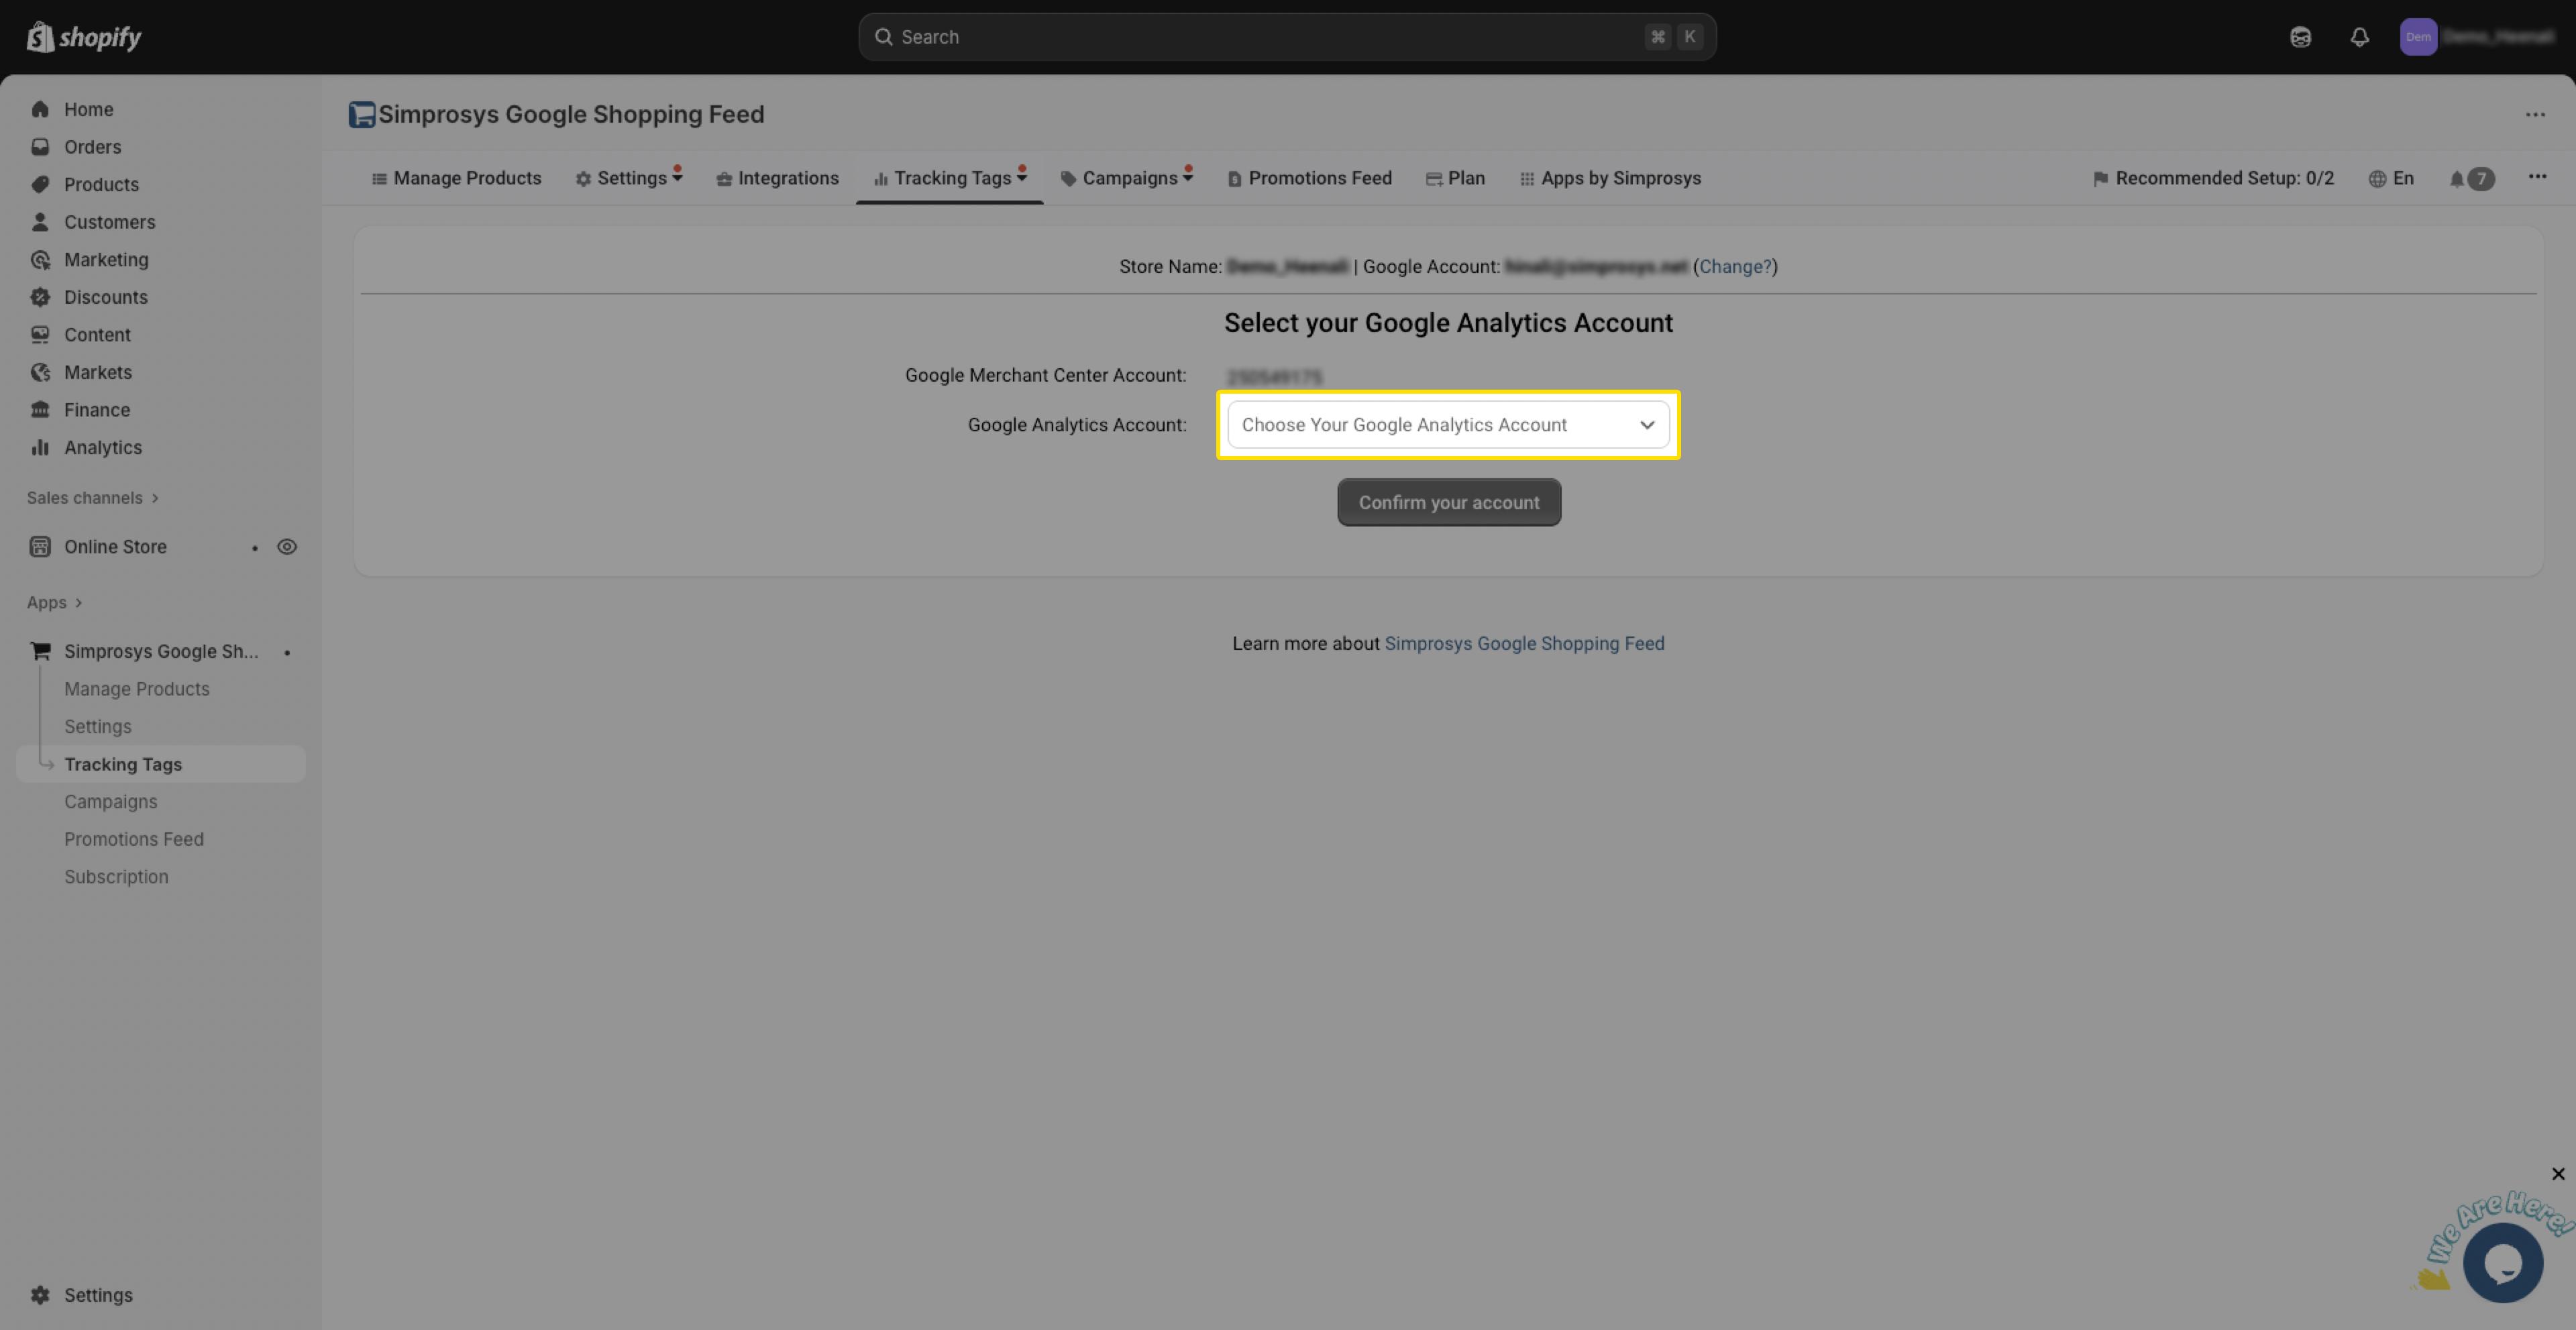Open the Google Analytics Account dropdown

pyautogui.click(x=1447, y=425)
